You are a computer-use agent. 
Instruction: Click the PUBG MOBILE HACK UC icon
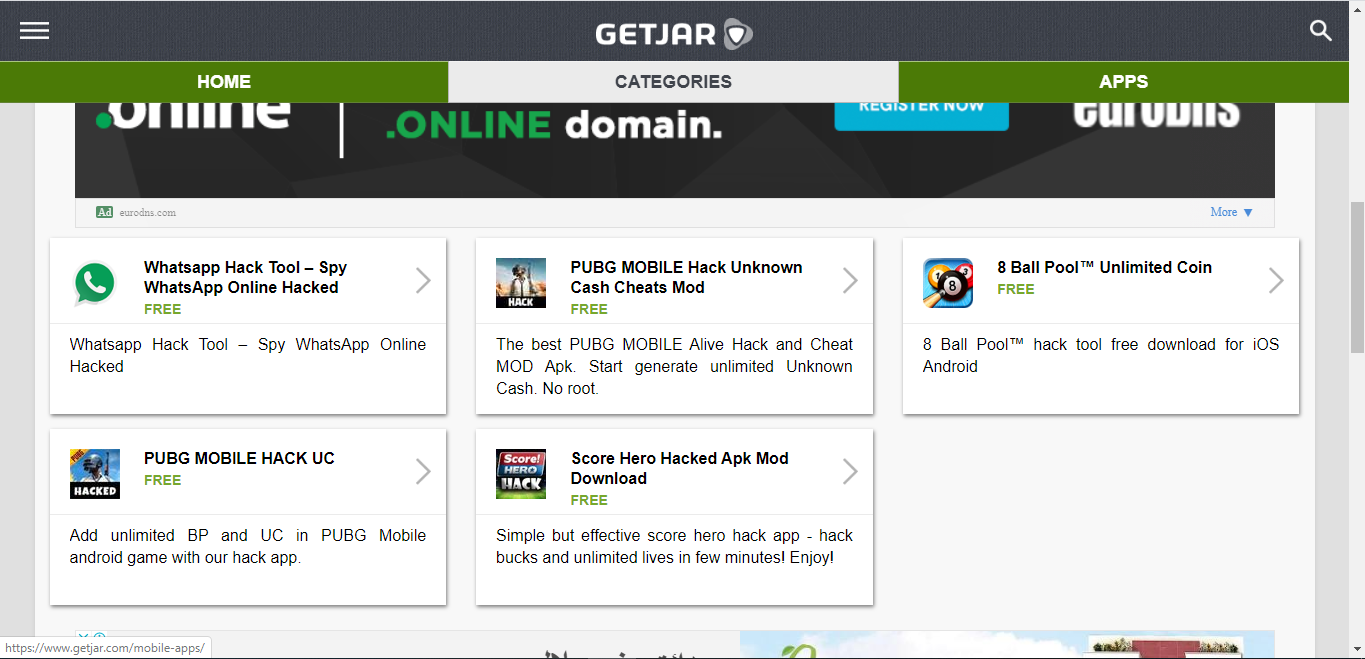95,474
